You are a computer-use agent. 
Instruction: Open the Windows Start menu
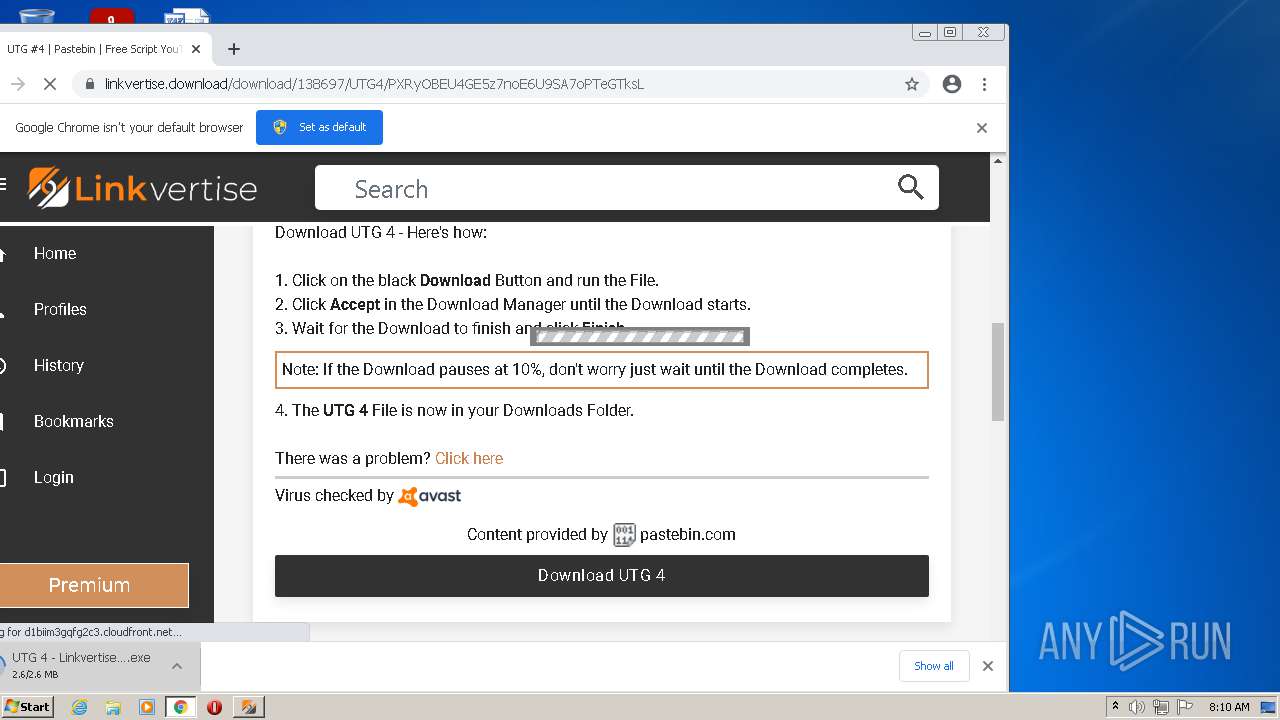[27, 707]
